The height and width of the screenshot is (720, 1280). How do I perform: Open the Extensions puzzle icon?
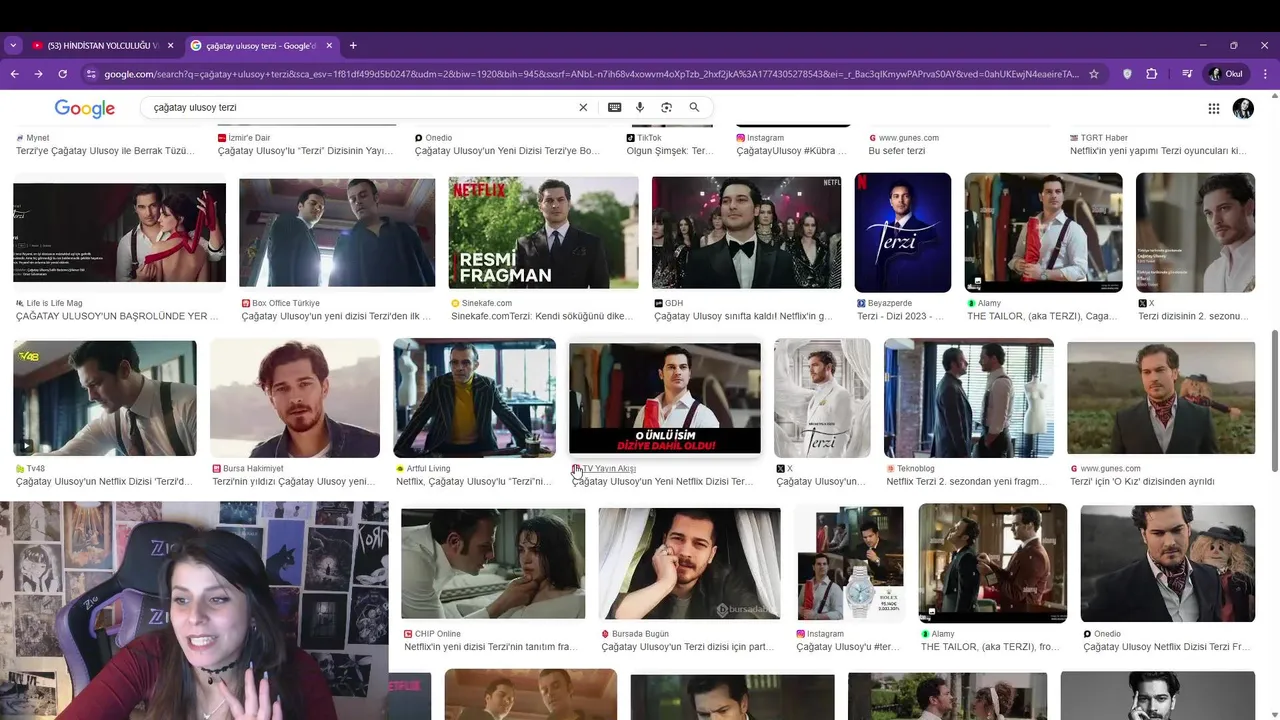click(x=1151, y=74)
